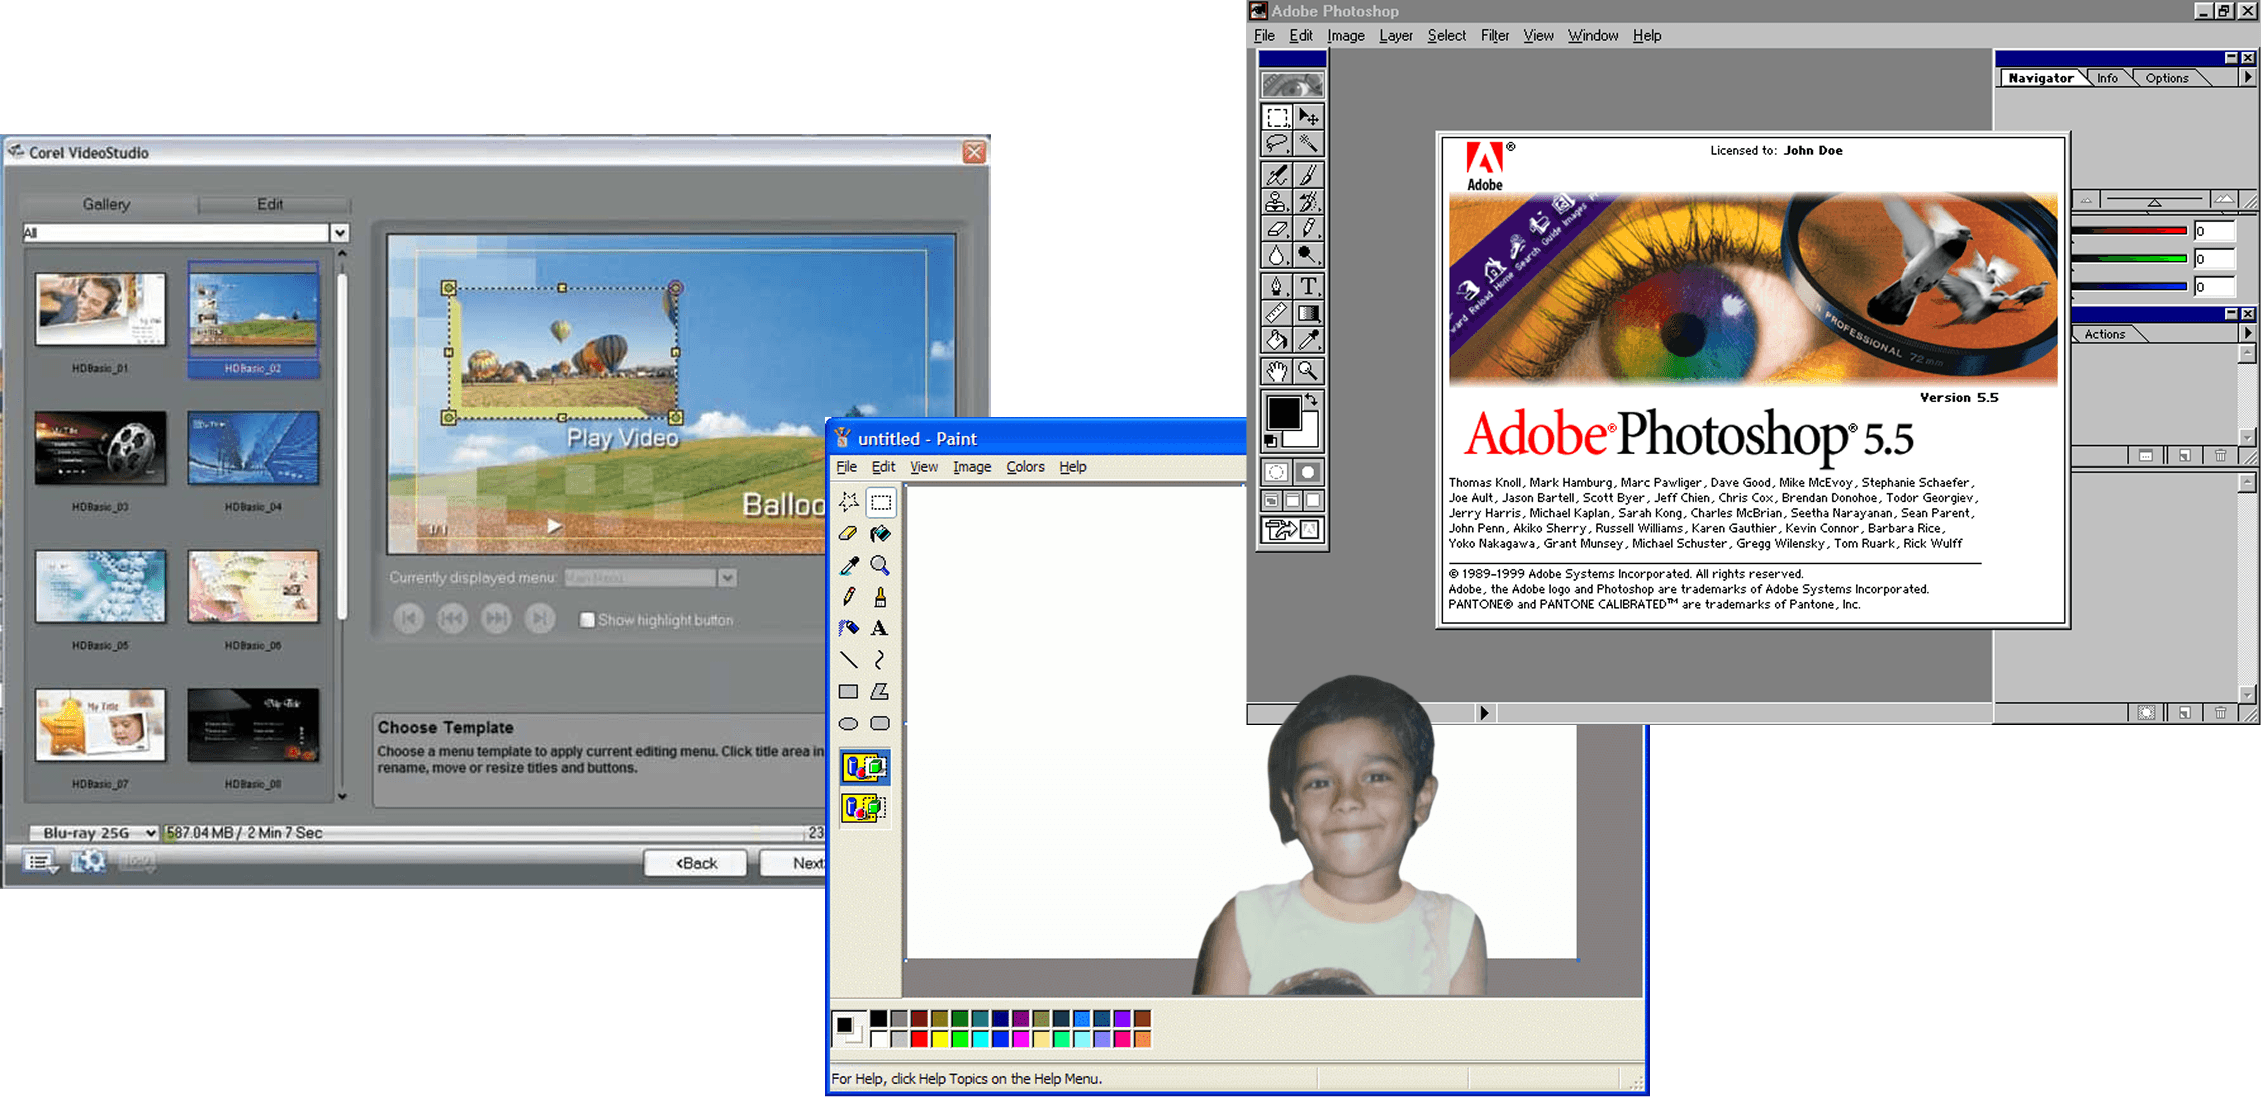
Task: Pick the Rubber Stamp tool in Photoshop
Action: click(1277, 202)
